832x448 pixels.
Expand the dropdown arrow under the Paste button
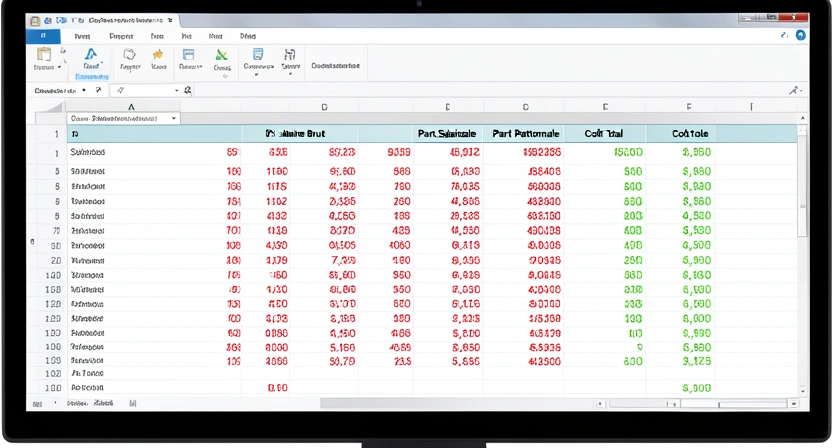click(59, 67)
